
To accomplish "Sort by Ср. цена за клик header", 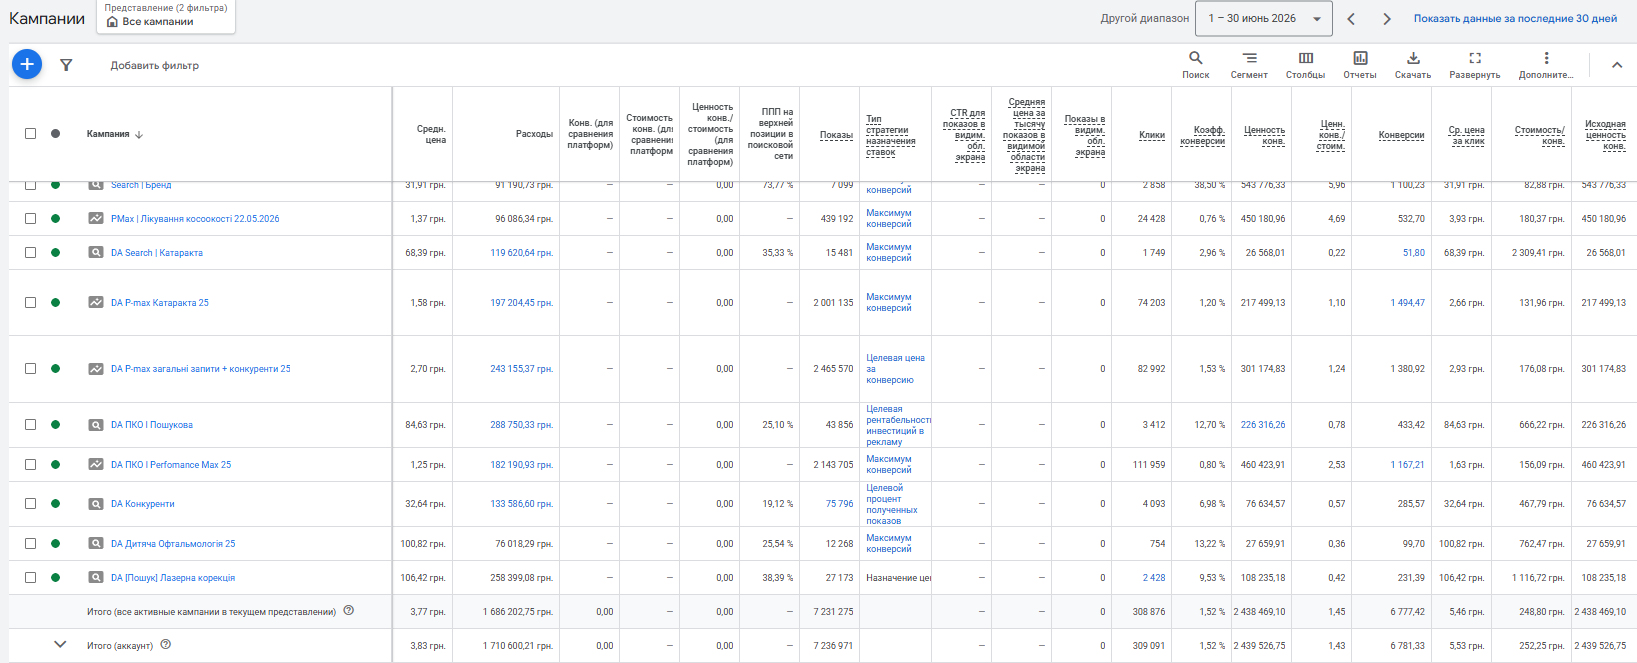I will 1467,135.
